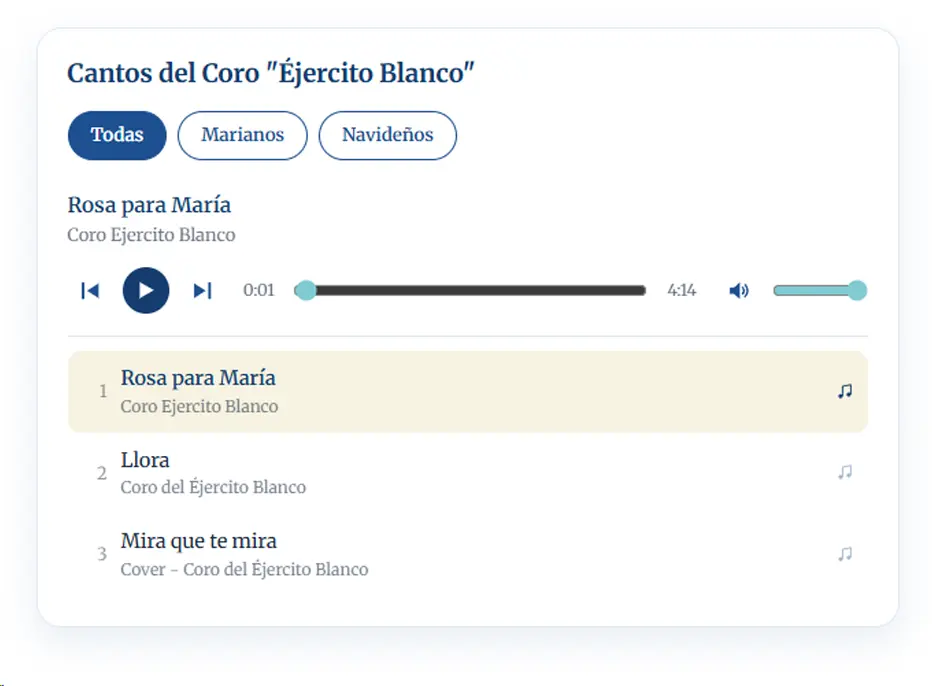Click music note icon on Rosa para María row

coord(845,391)
